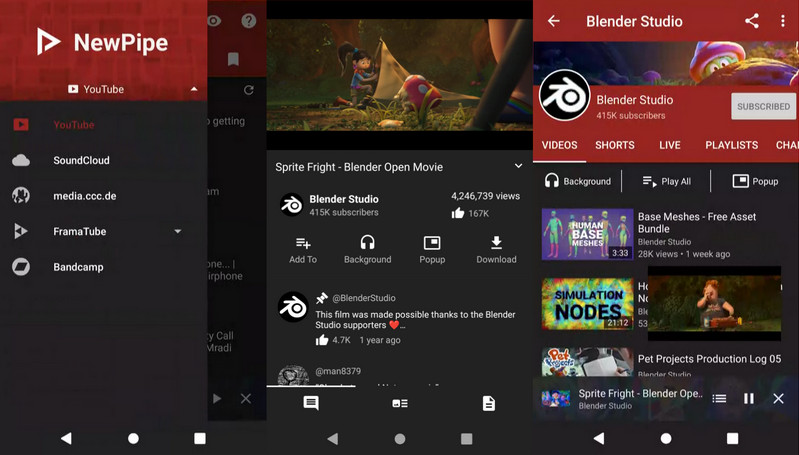Click the FramaTube play icon
The image size is (799, 455).
pos(20,231)
